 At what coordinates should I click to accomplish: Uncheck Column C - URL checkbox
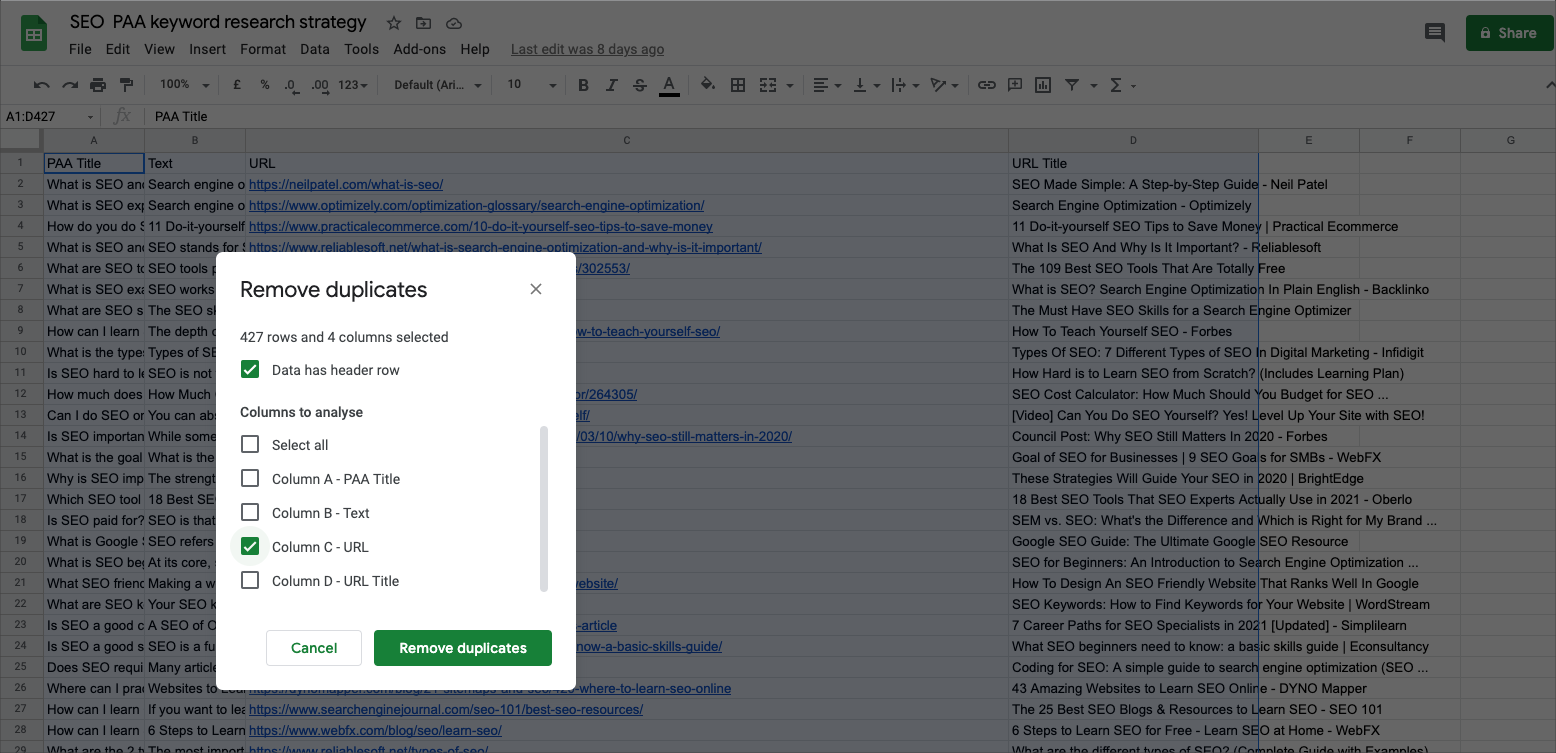click(x=250, y=547)
